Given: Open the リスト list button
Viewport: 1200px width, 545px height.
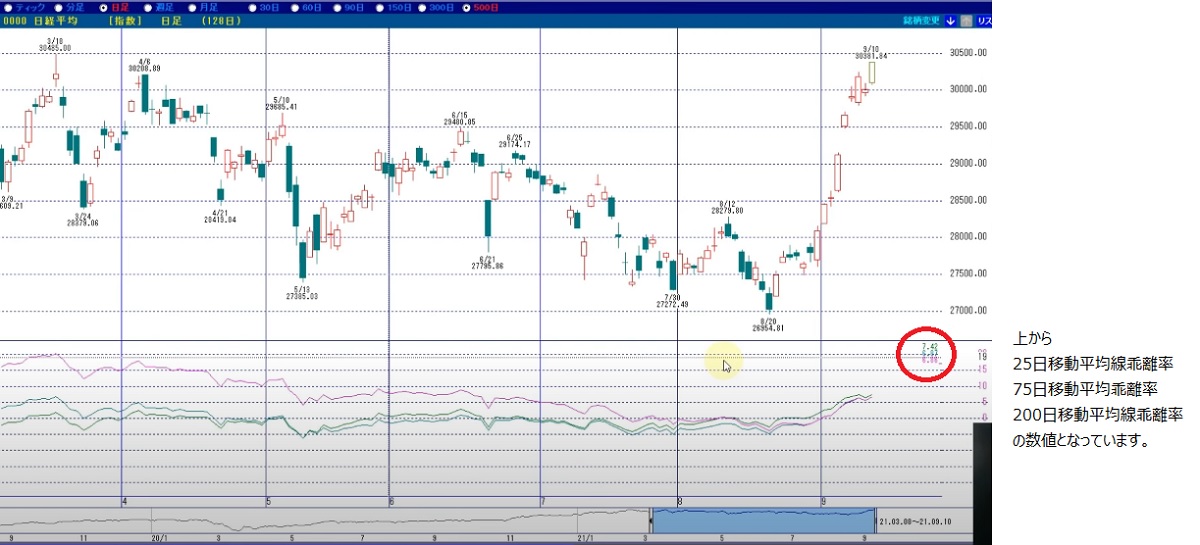Looking at the screenshot, I should point(984,20).
